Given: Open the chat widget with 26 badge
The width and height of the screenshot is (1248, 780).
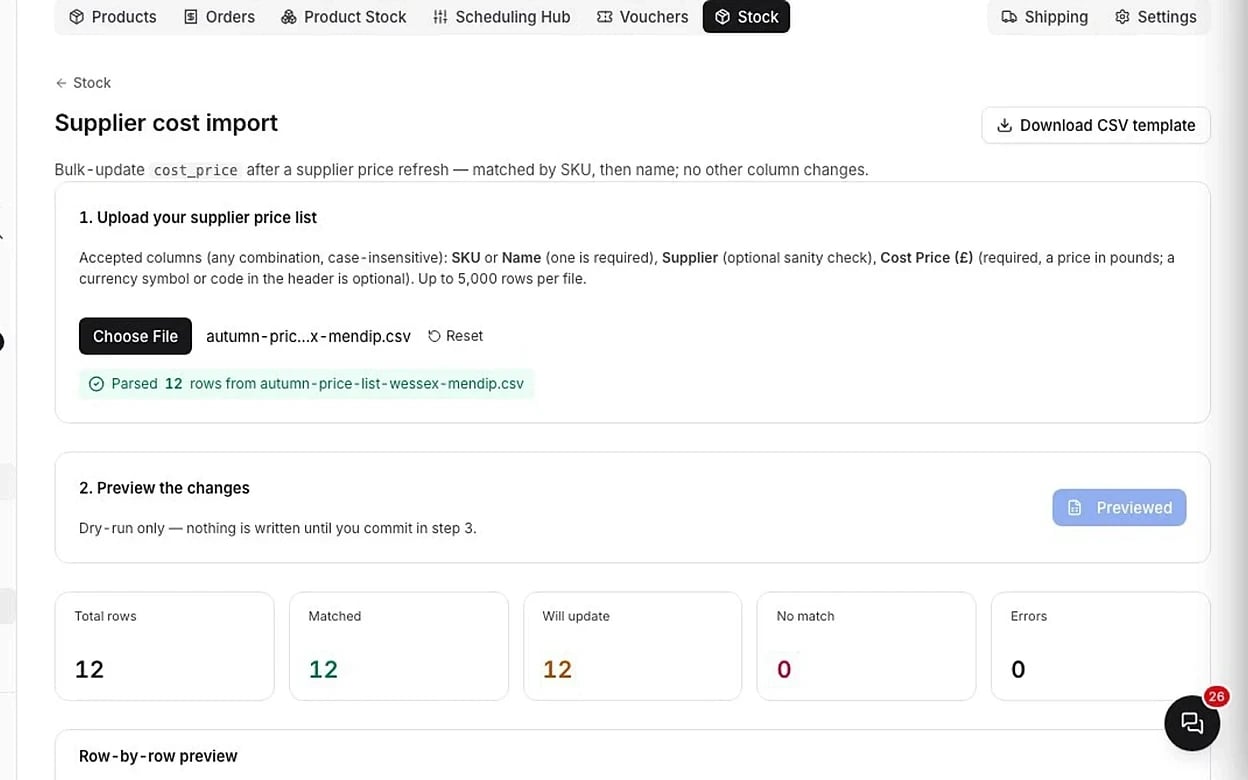Looking at the screenshot, I should click(1192, 722).
